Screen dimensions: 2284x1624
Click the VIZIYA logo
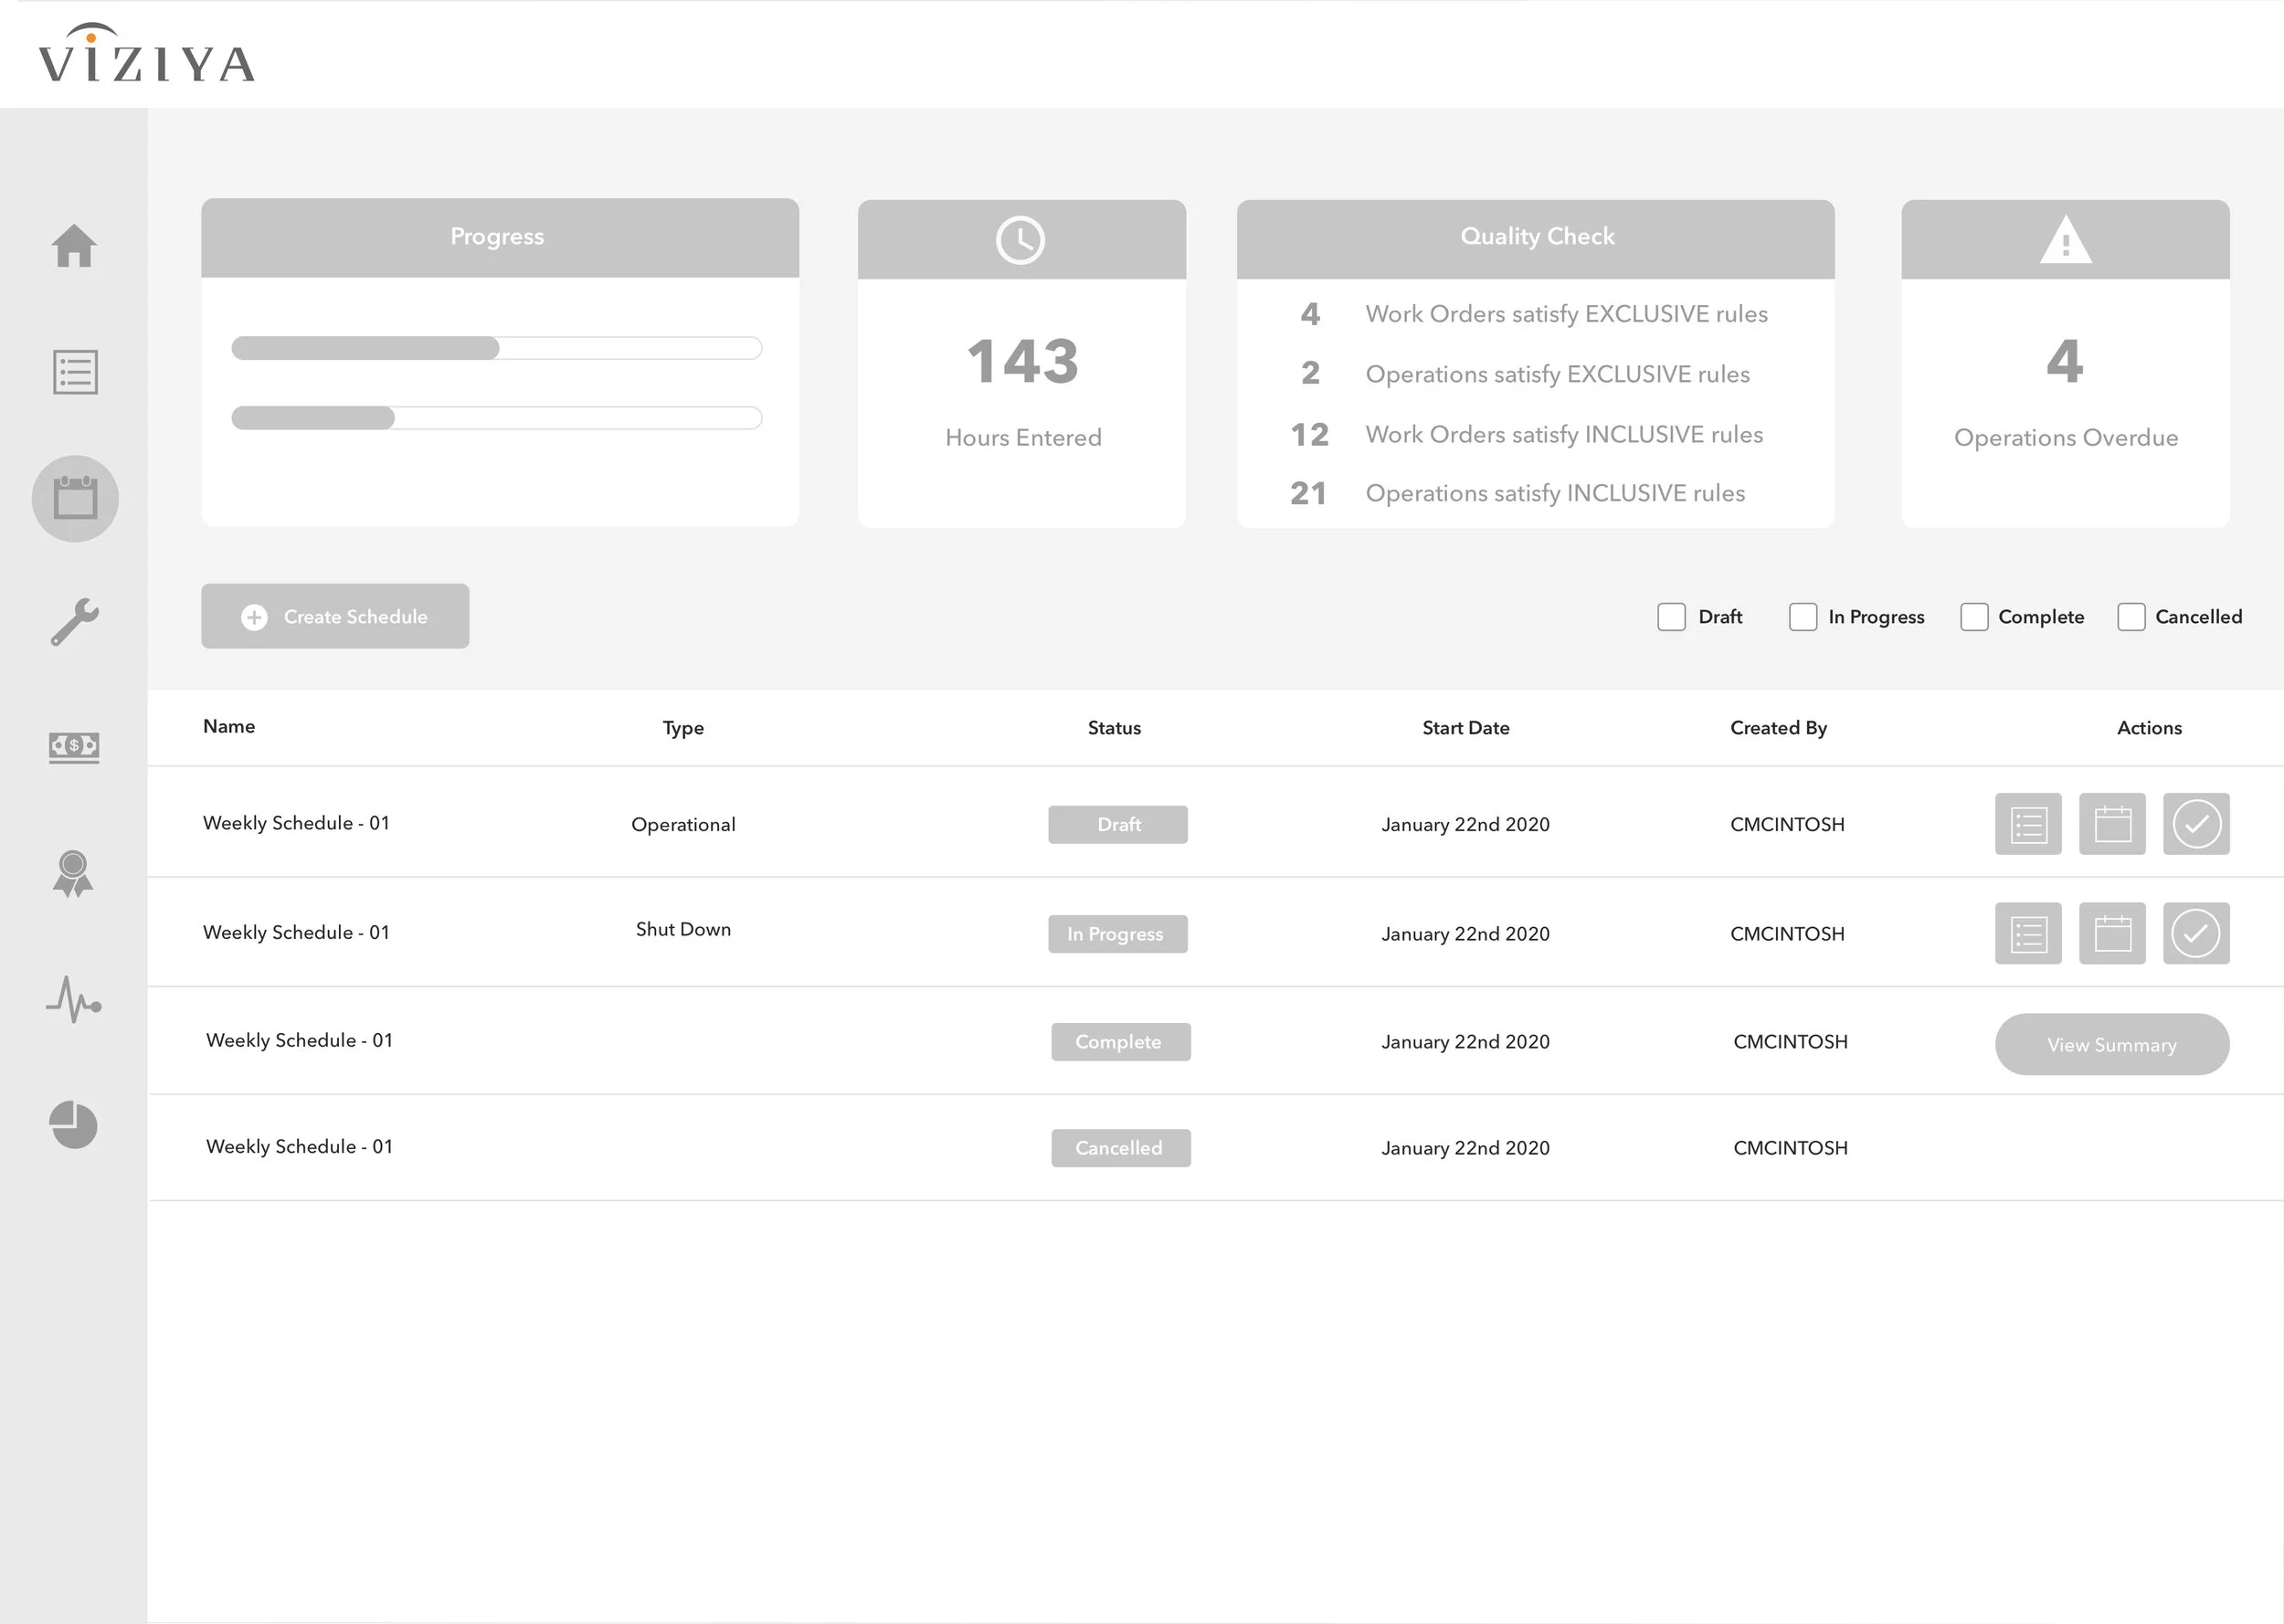[147, 55]
